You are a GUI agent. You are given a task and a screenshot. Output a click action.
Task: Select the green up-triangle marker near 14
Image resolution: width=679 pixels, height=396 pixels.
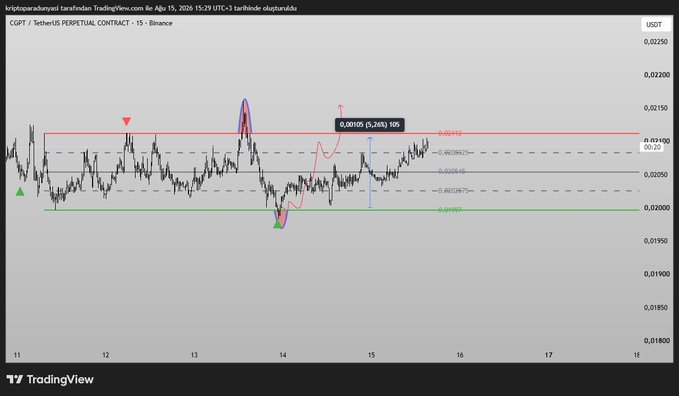(x=278, y=224)
